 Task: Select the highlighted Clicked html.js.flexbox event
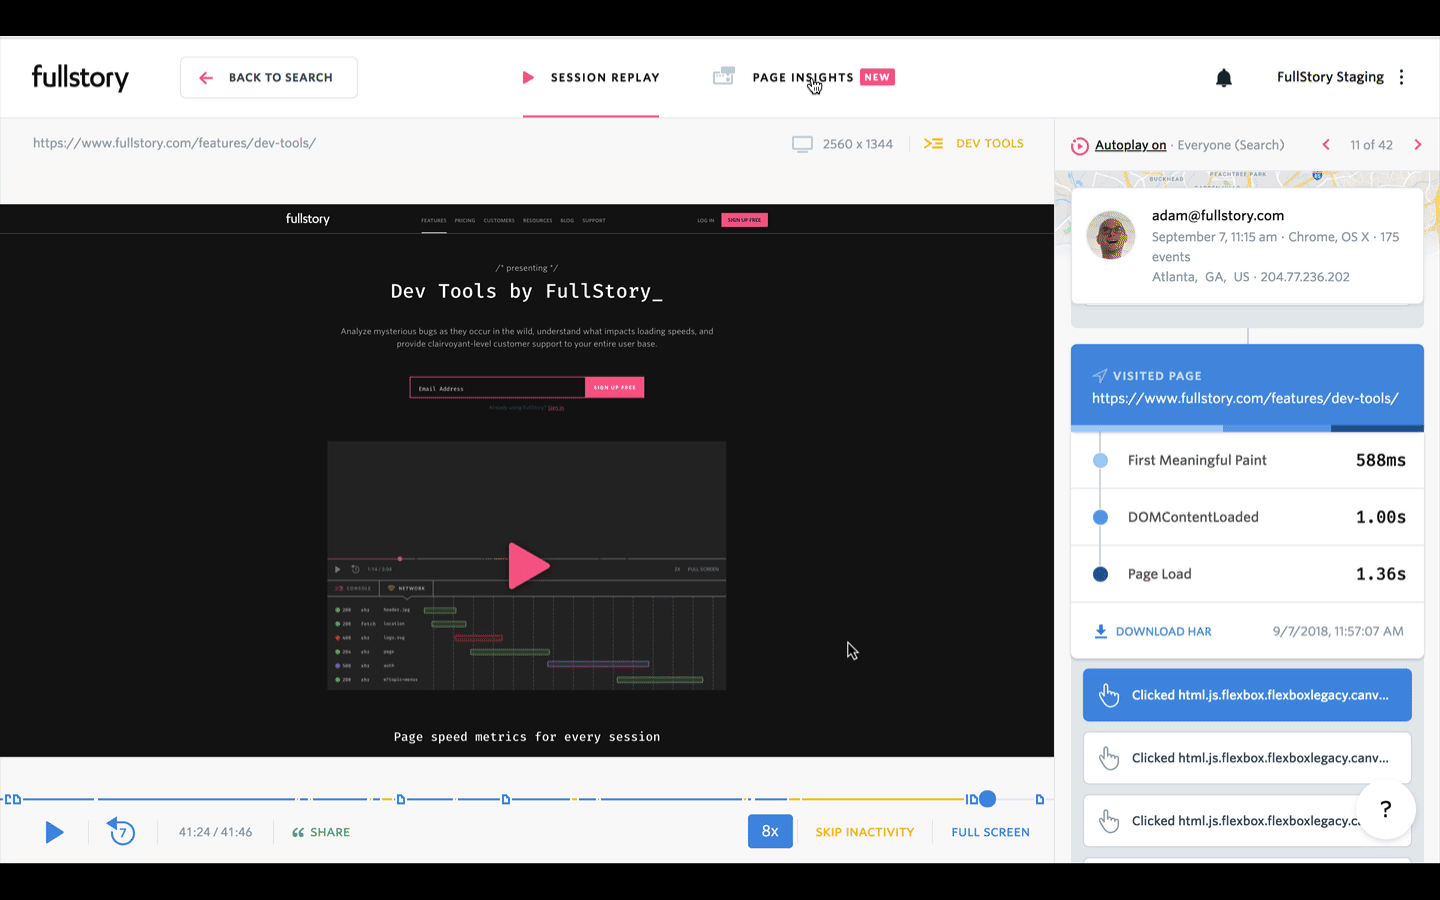point(1247,695)
